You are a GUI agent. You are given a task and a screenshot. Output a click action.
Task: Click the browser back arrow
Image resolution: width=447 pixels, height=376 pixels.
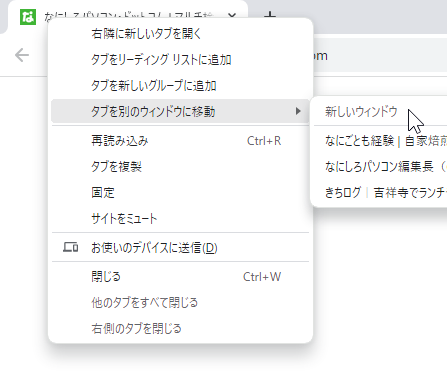(22, 55)
